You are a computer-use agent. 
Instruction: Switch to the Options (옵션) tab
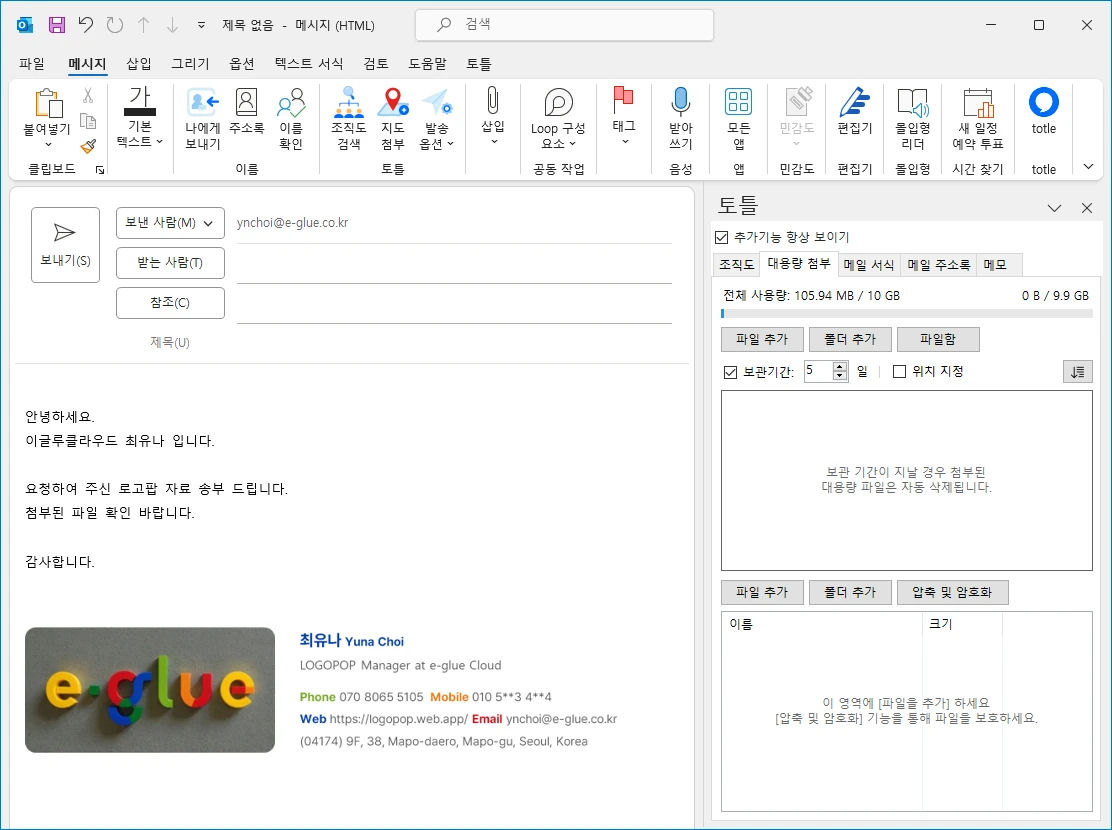[242, 64]
